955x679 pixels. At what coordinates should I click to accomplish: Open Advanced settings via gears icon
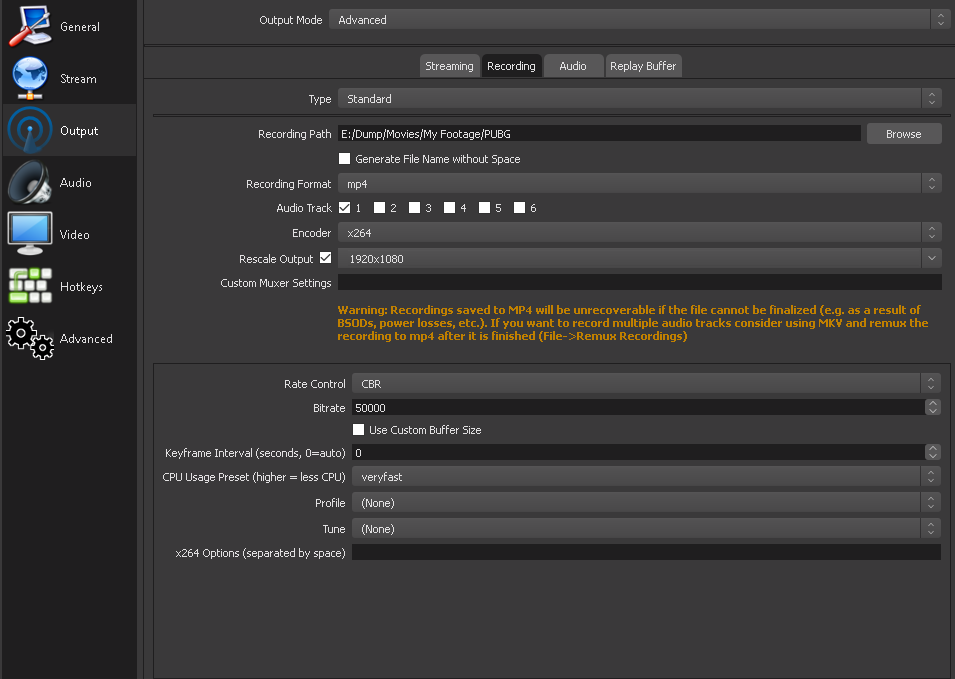[30, 338]
